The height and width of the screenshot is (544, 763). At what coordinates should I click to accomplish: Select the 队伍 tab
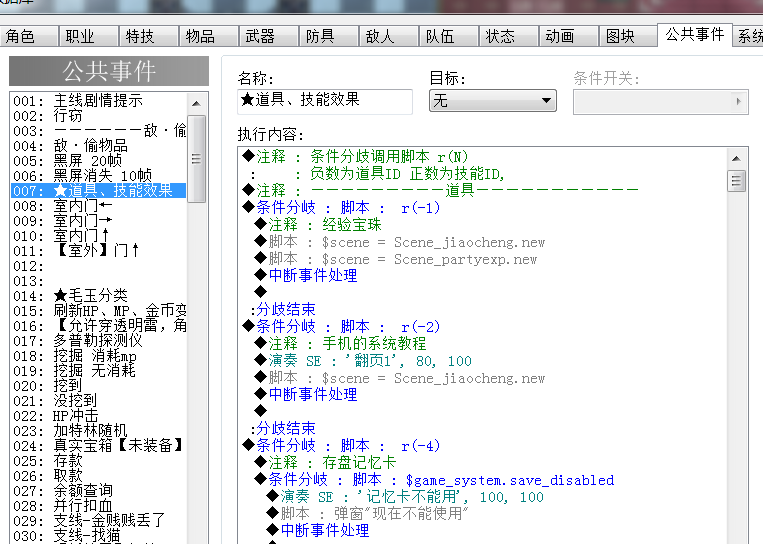click(x=449, y=36)
